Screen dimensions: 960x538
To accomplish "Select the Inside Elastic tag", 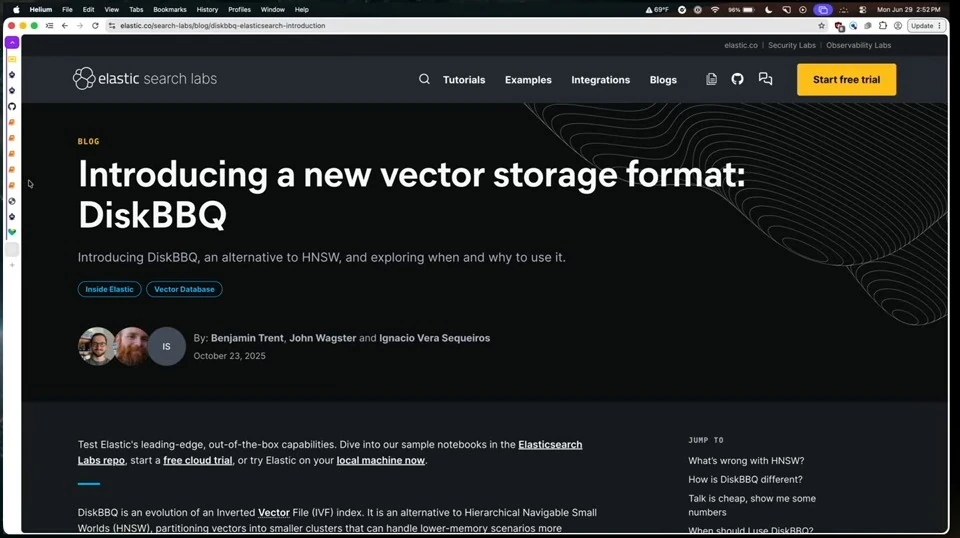I will [x=110, y=289].
